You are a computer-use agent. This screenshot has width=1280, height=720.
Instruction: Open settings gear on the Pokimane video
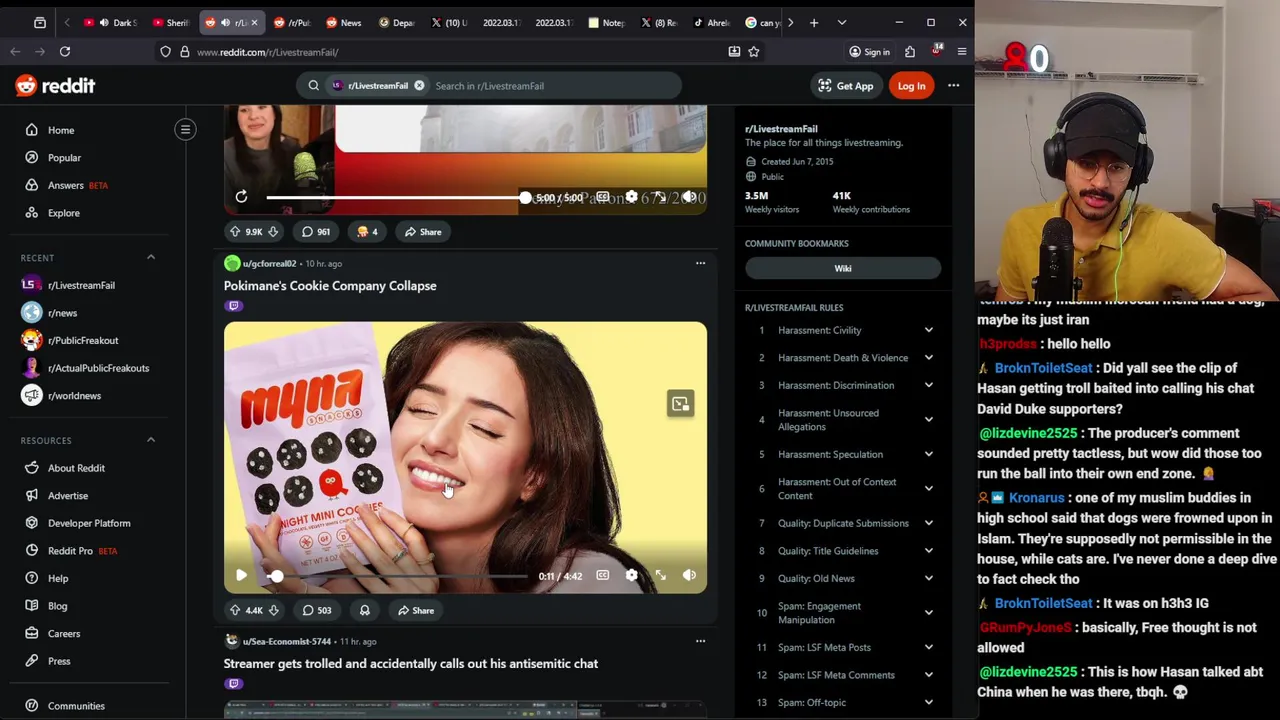pos(631,576)
